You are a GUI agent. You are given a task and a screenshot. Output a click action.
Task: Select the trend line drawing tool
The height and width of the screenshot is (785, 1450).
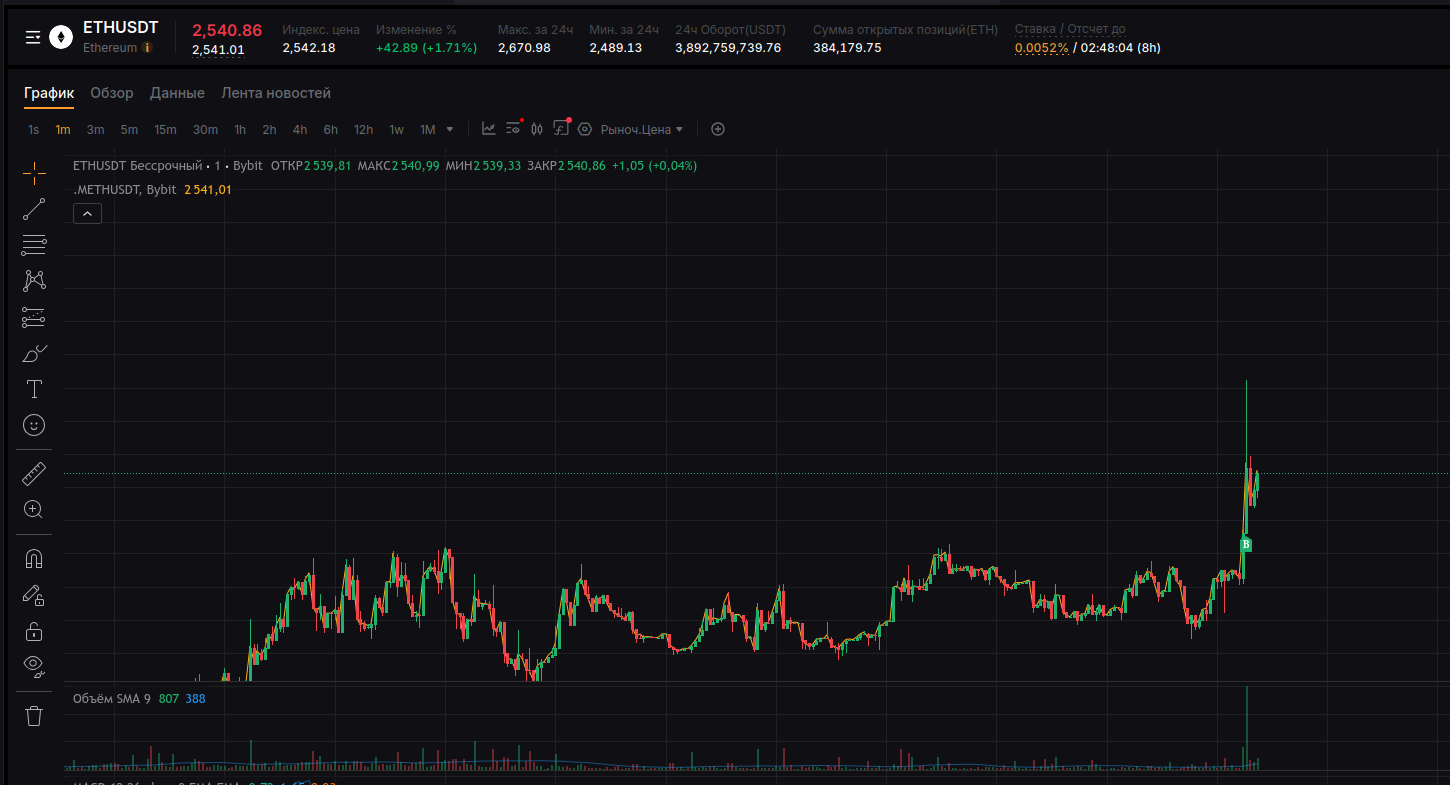click(34, 209)
